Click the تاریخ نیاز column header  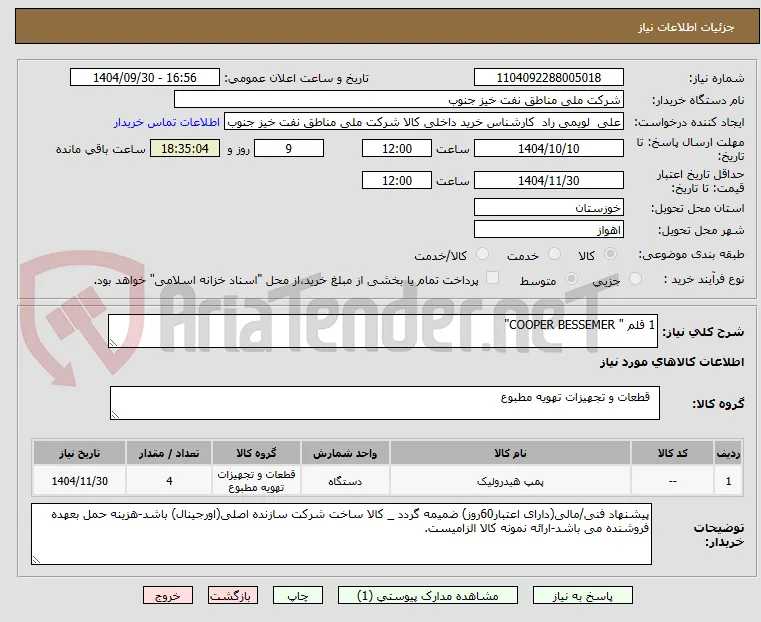point(80,453)
